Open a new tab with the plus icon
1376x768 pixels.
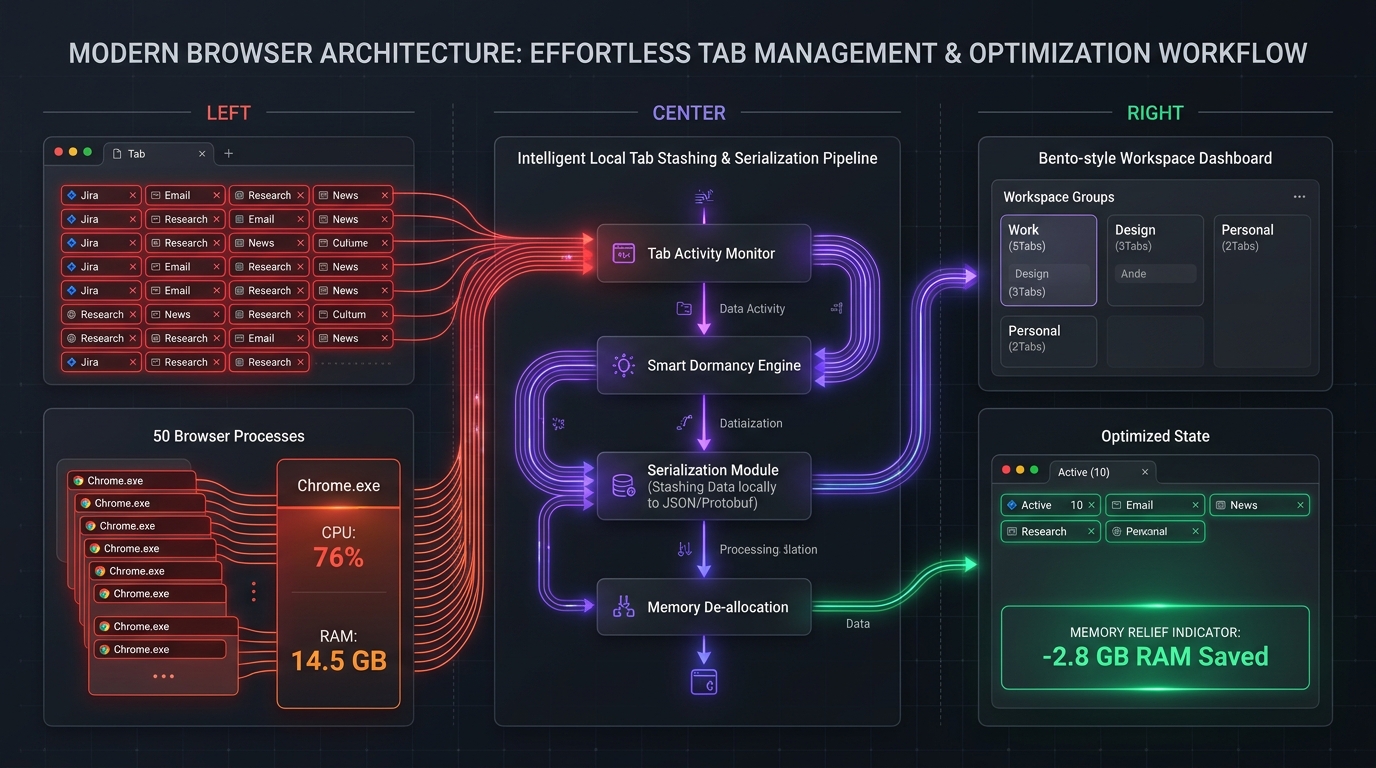tap(229, 154)
